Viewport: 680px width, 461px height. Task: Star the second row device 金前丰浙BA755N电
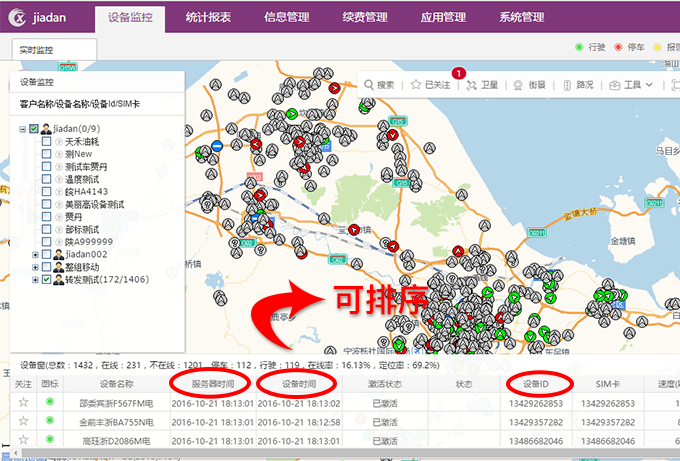point(22,423)
